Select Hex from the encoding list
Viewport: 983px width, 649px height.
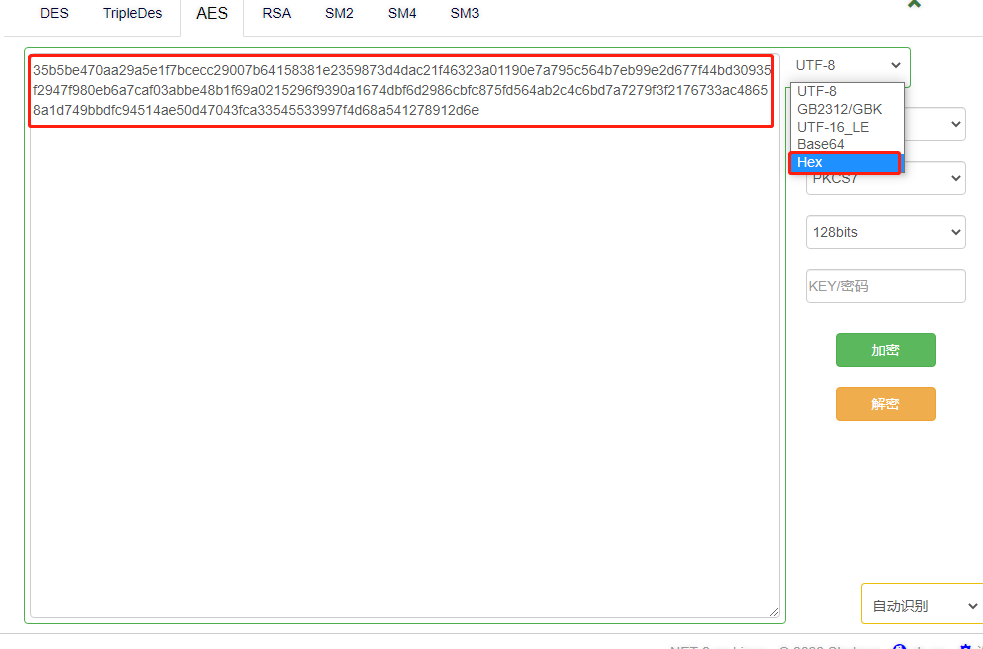844,162
